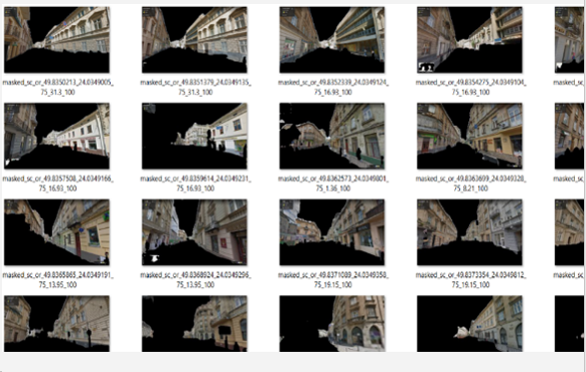Select thumbnail of masked_sc_or_49.8365865 image

coord(57,232)
